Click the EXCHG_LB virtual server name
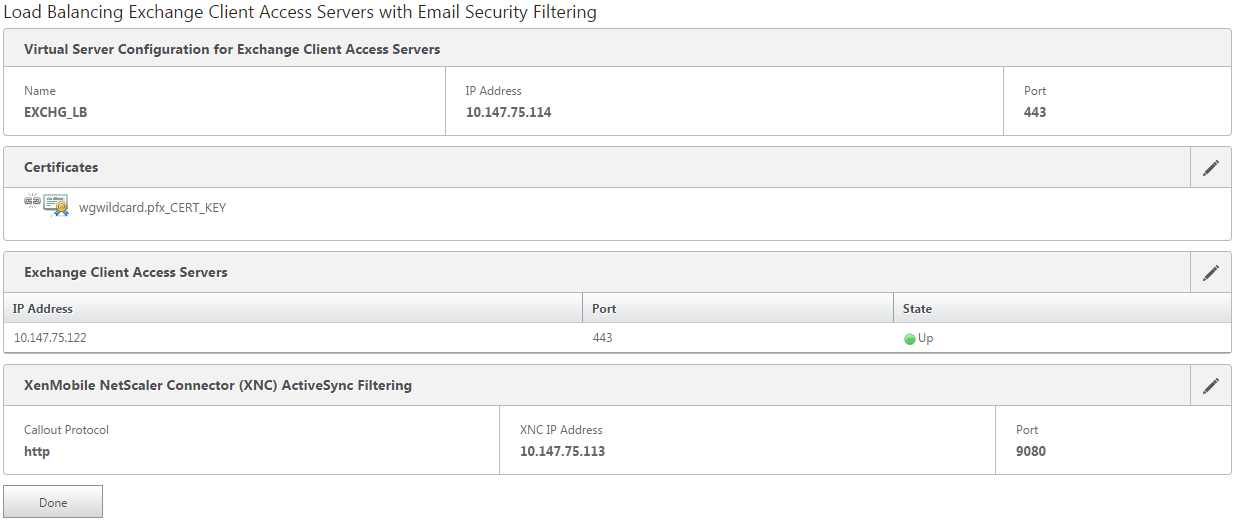Viewport: 1234px width, 521px height. coord(56,112)
